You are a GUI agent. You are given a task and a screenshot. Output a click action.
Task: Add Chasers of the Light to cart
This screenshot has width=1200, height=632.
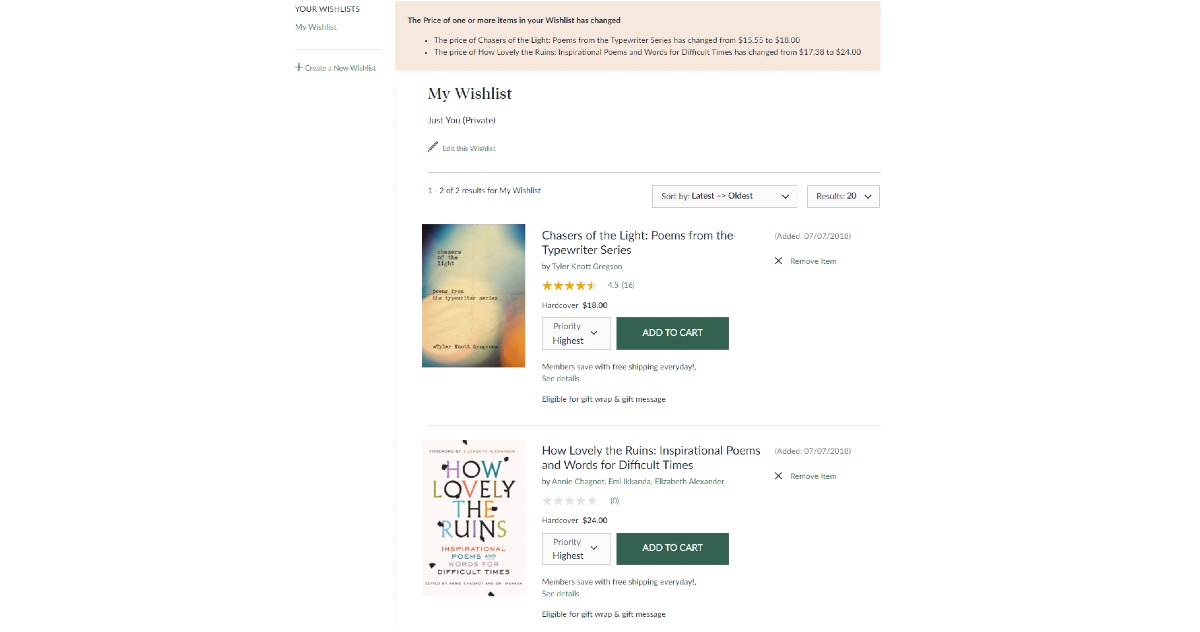(x=672, y=334)
